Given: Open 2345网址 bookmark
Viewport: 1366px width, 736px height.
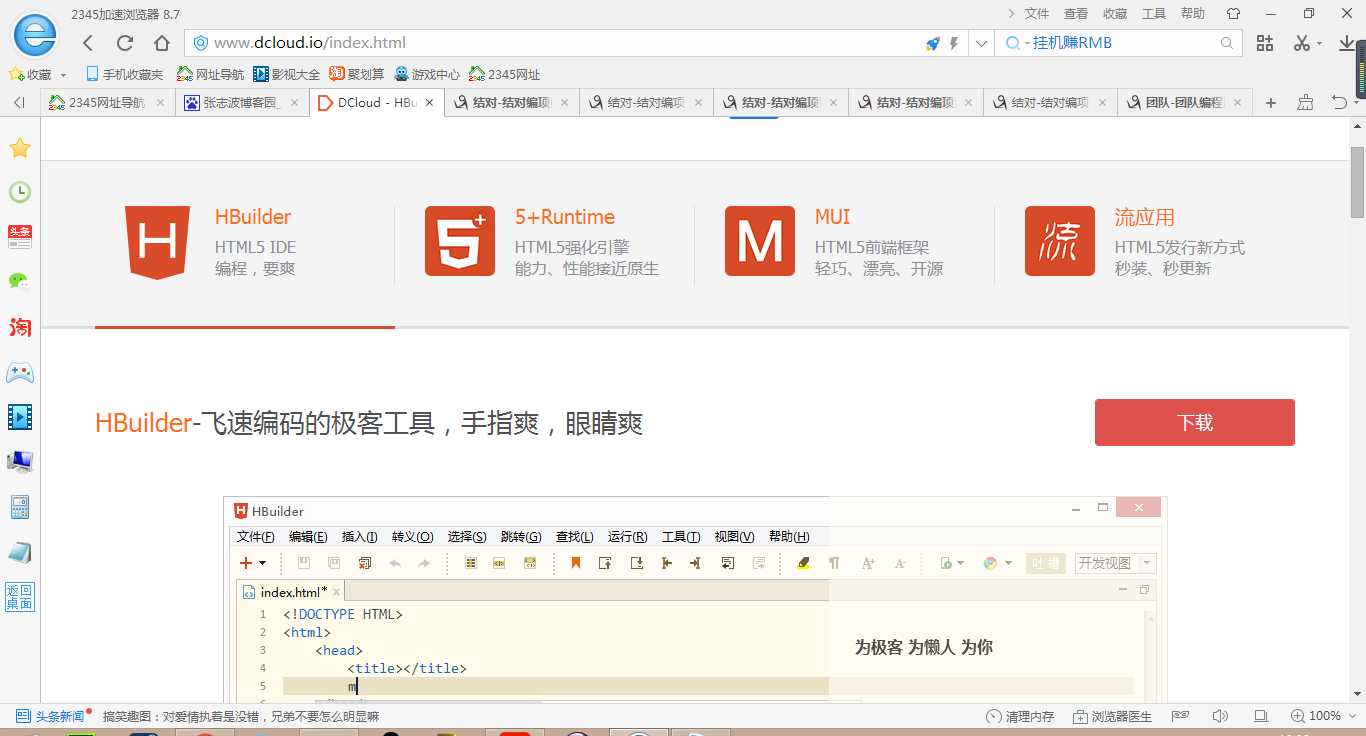Looking at the screenshot, I should (x=504, y=75).
